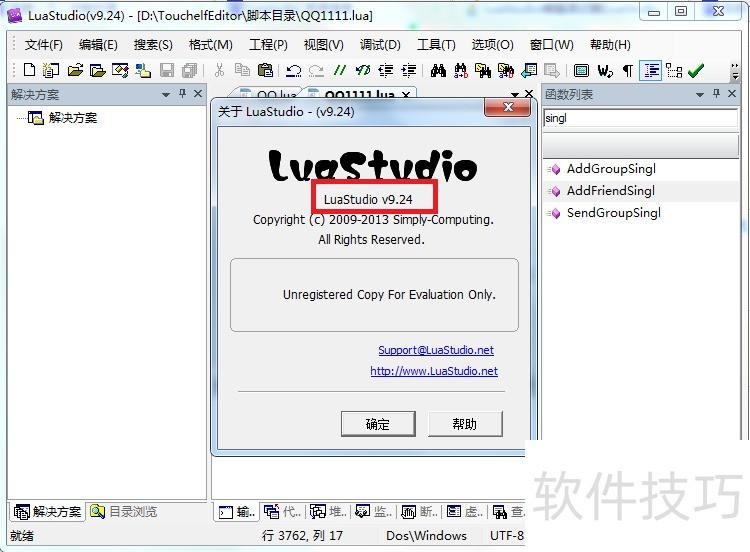Open the 调试(D) menu
Image resolution: width=750 pixels, height=552 pixels.
coord(380,45)
